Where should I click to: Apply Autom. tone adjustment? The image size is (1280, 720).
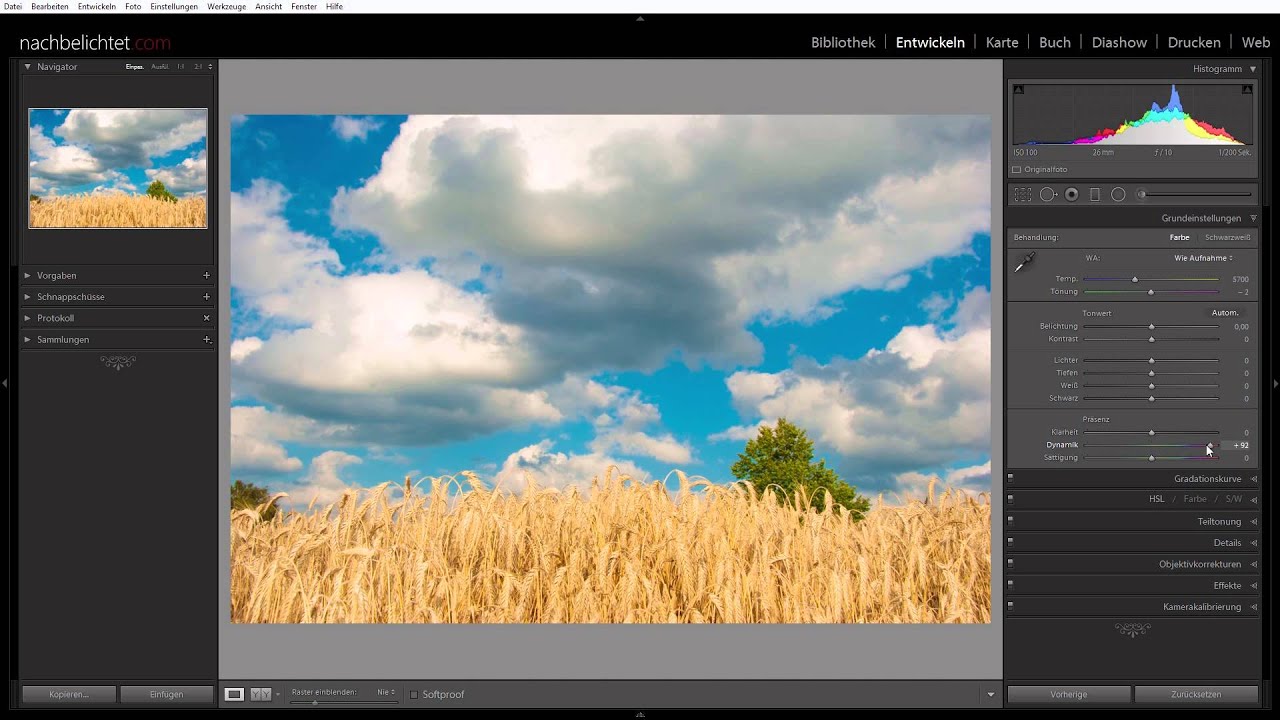[x=1225, y=313]
